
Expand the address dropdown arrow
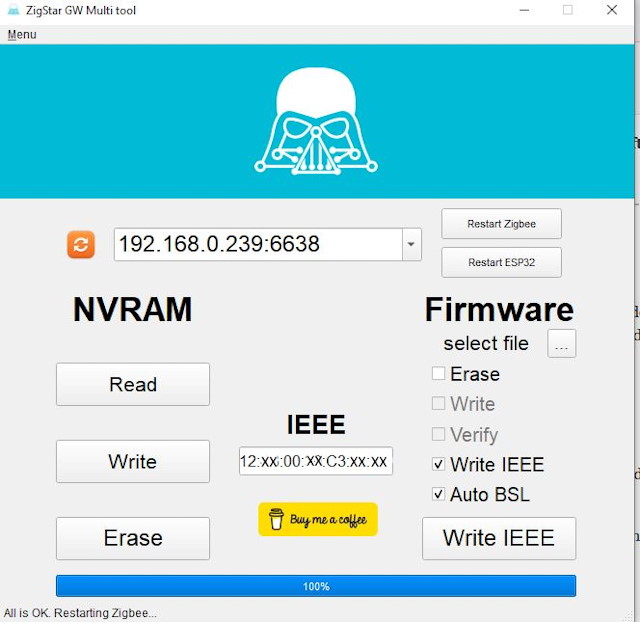point(411,244)
